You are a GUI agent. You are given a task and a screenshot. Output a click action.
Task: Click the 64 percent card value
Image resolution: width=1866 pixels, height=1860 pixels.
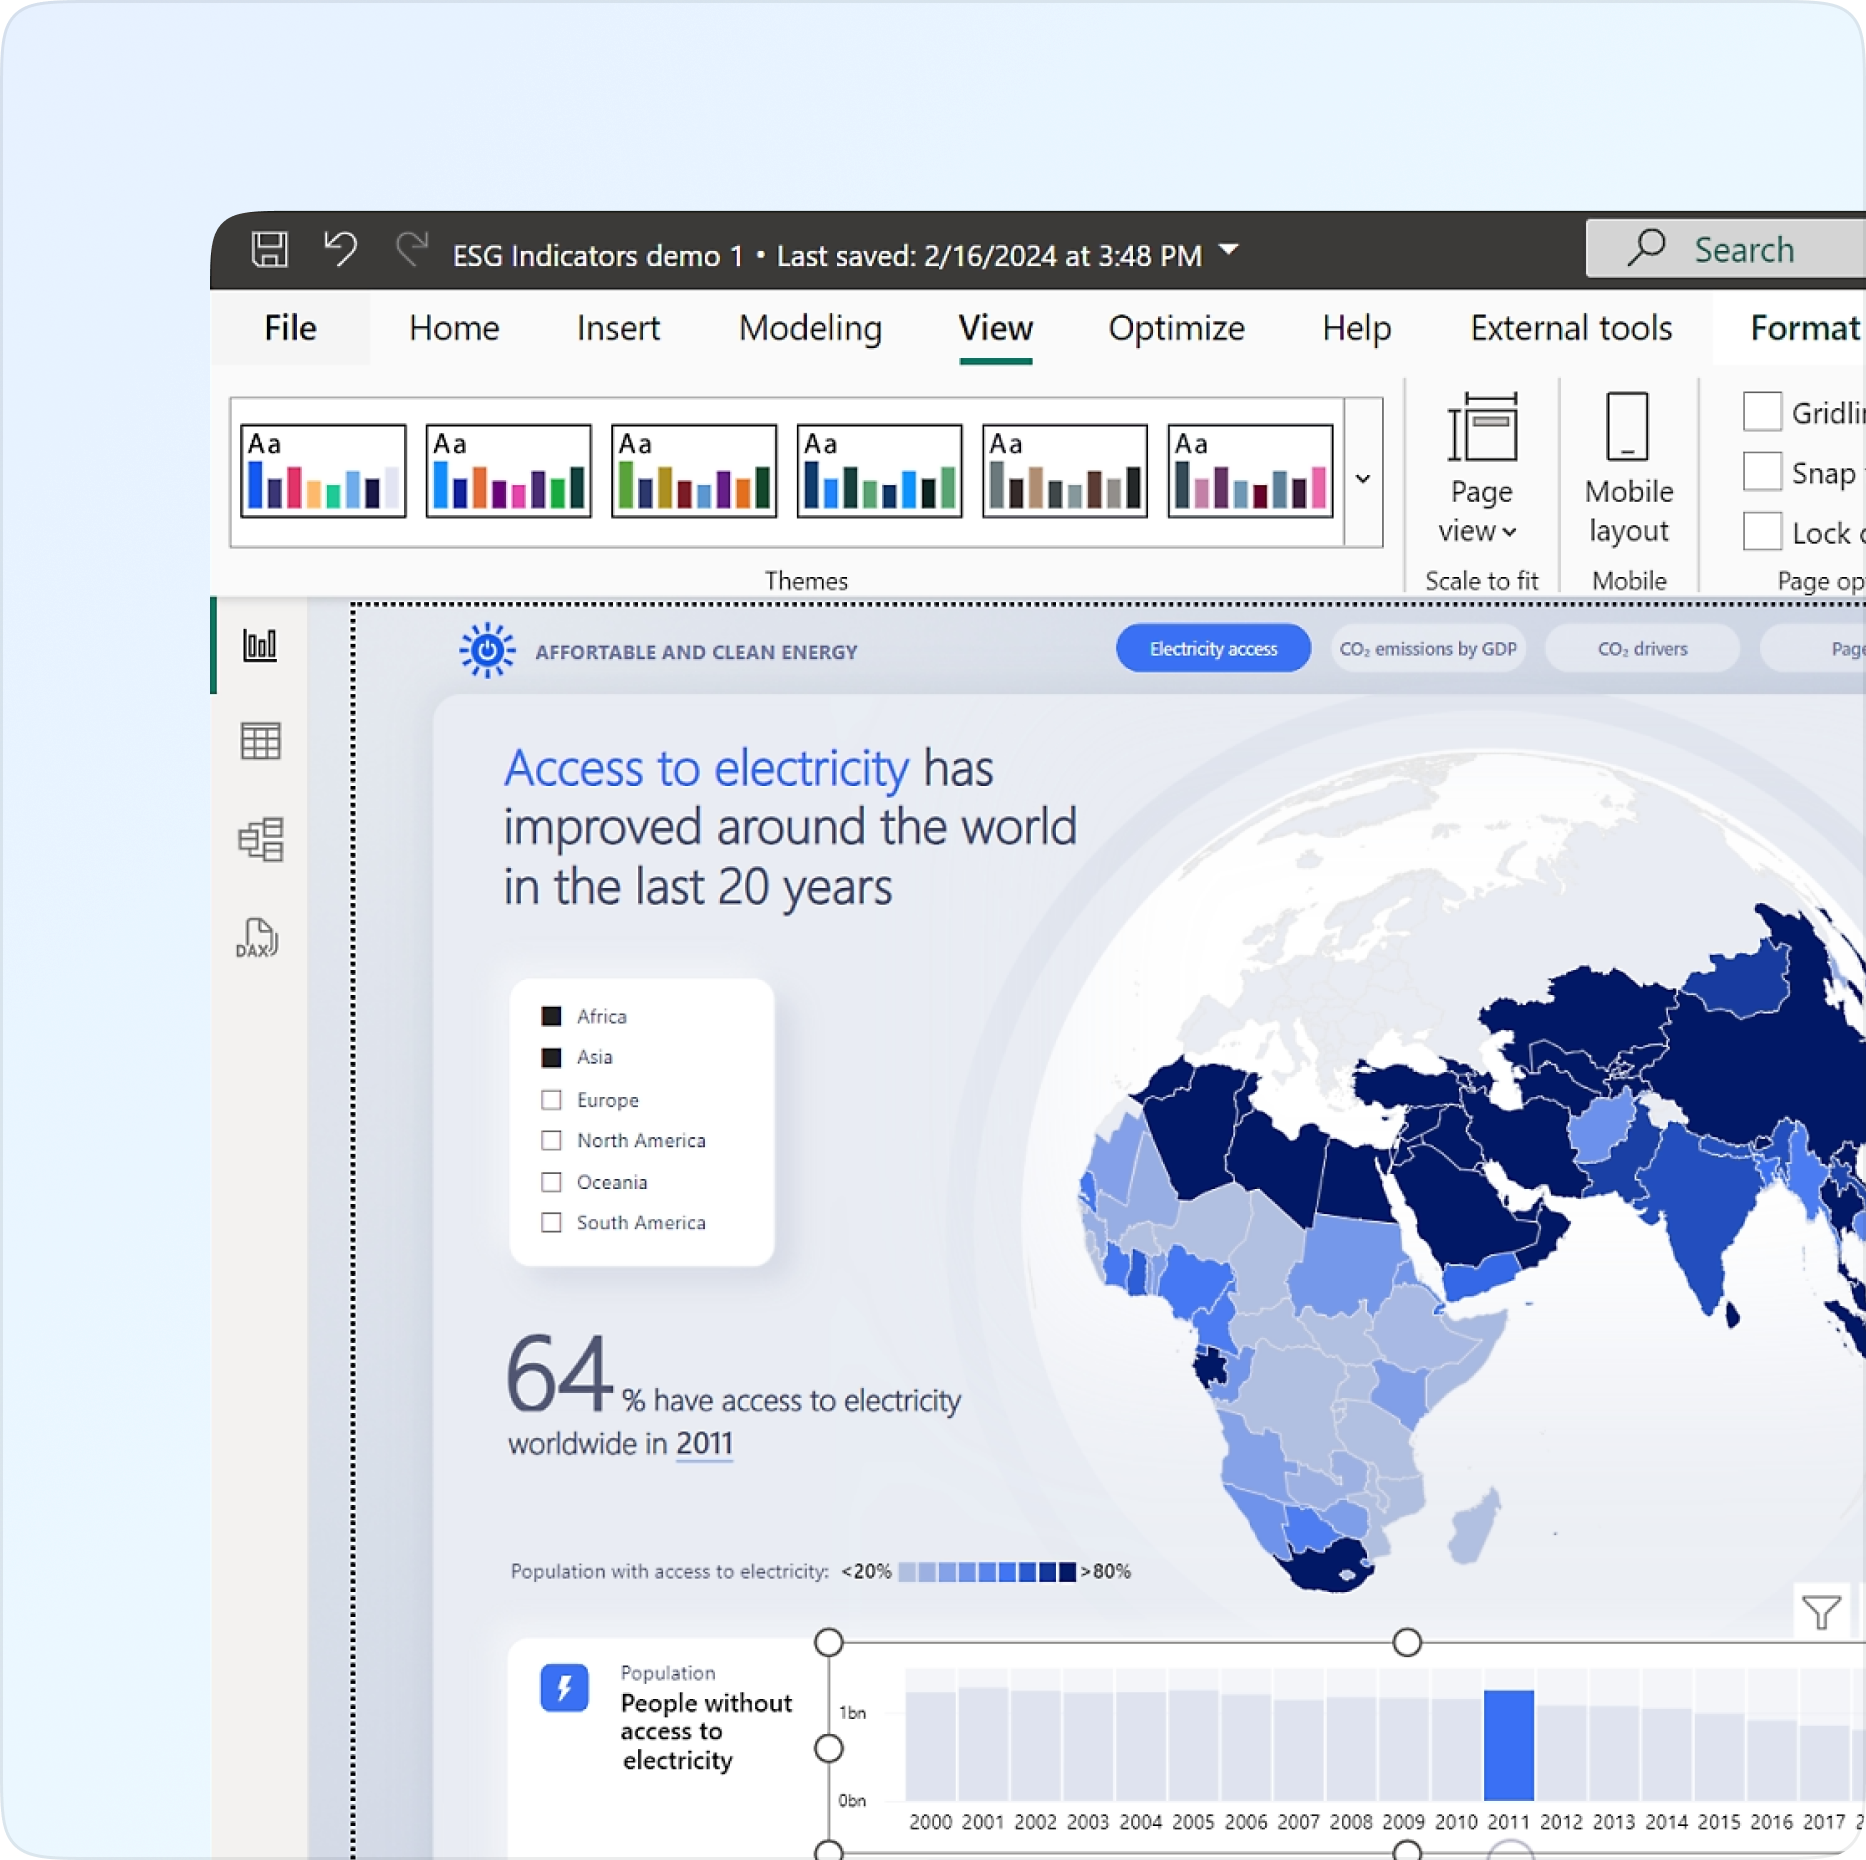[558, 1372]
